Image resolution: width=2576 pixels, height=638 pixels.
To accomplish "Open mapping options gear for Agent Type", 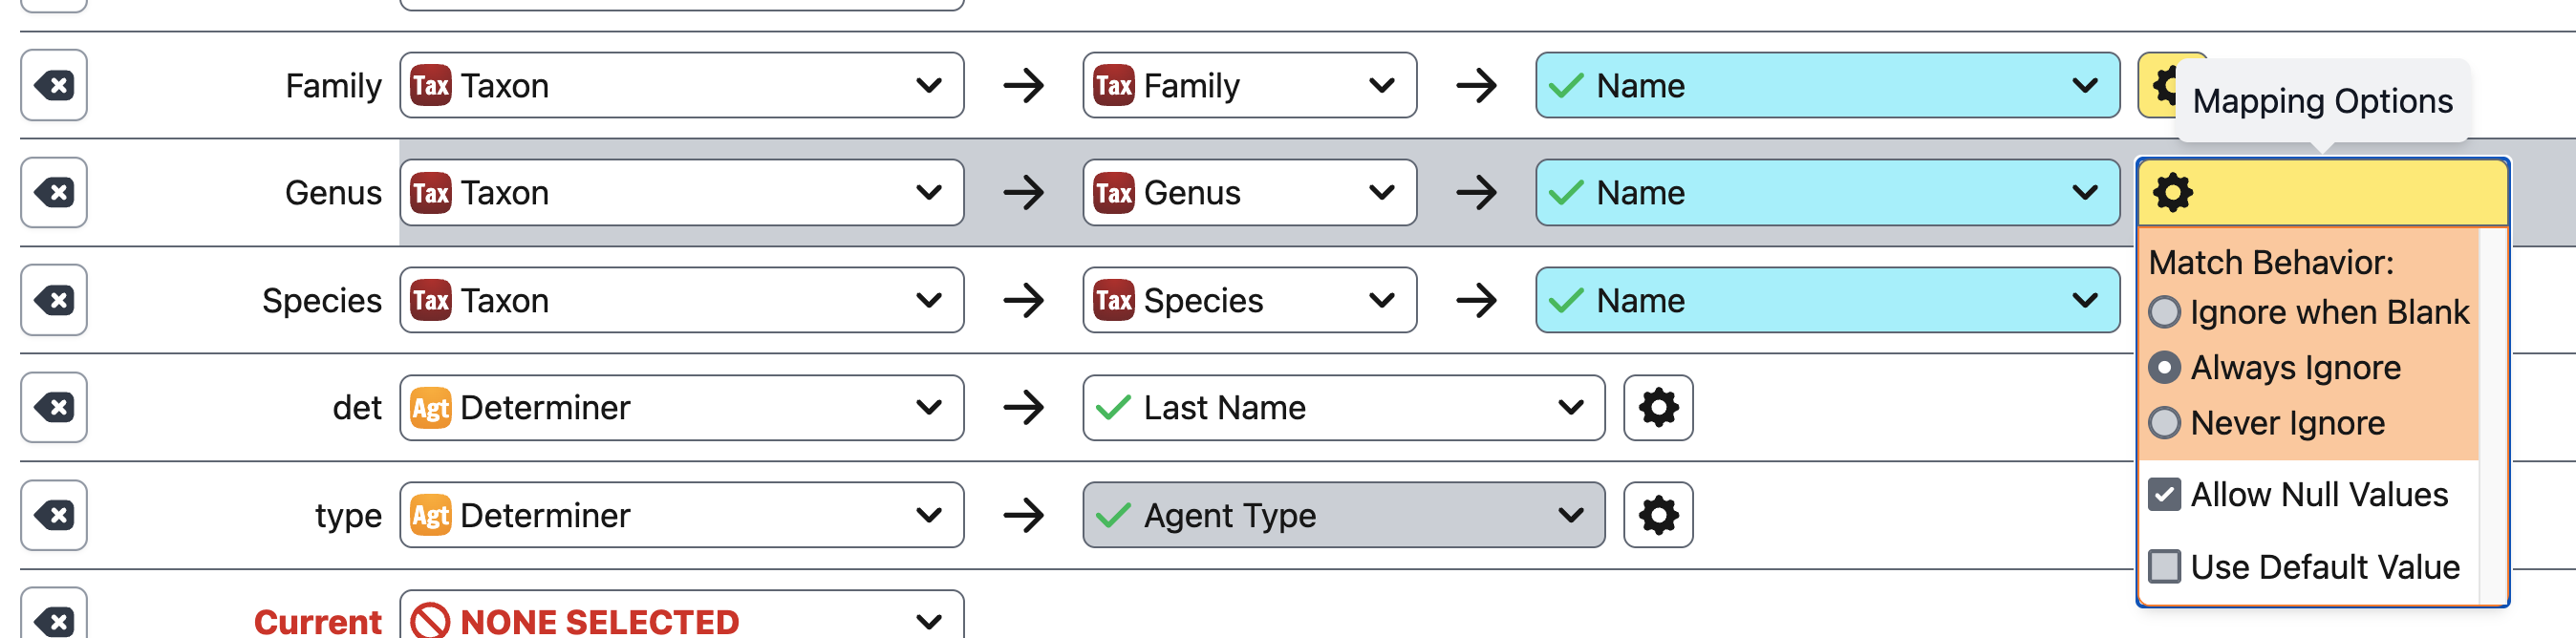I will pyautogui.click(x=1657, y=515).
